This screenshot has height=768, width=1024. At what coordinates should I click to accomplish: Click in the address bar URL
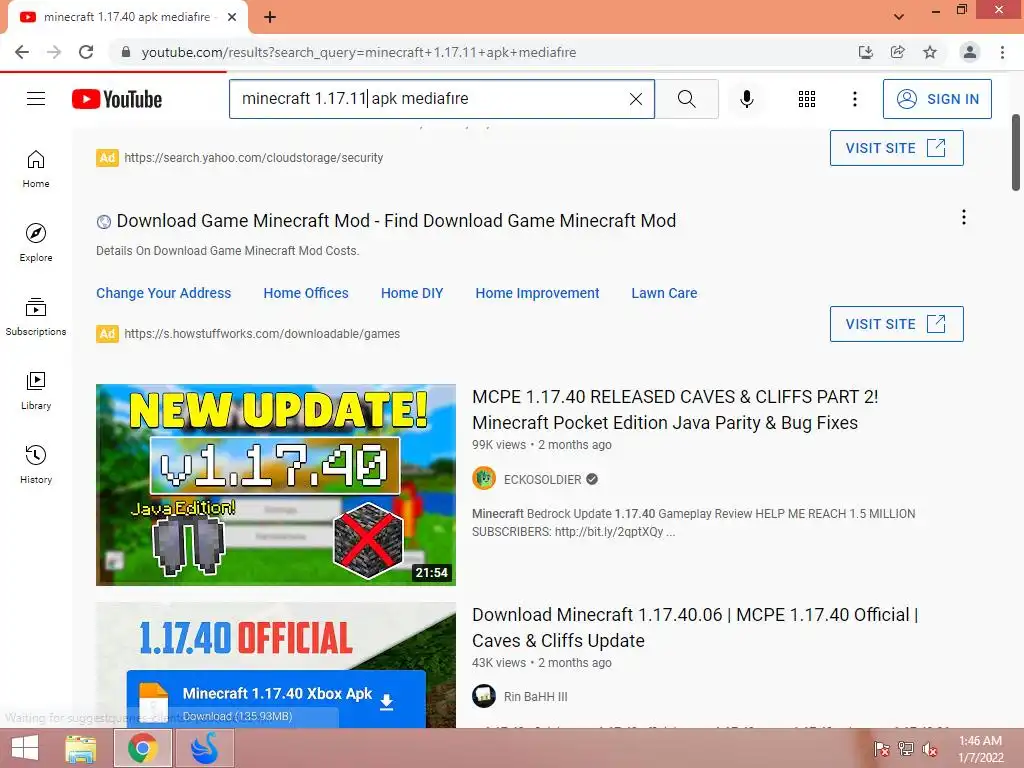[359, 52]
